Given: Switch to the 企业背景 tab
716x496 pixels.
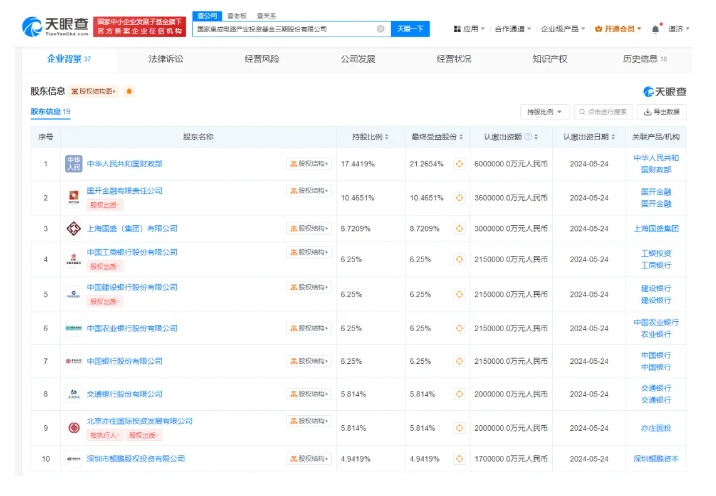Looking at the screenshot, I should point(69,59).
